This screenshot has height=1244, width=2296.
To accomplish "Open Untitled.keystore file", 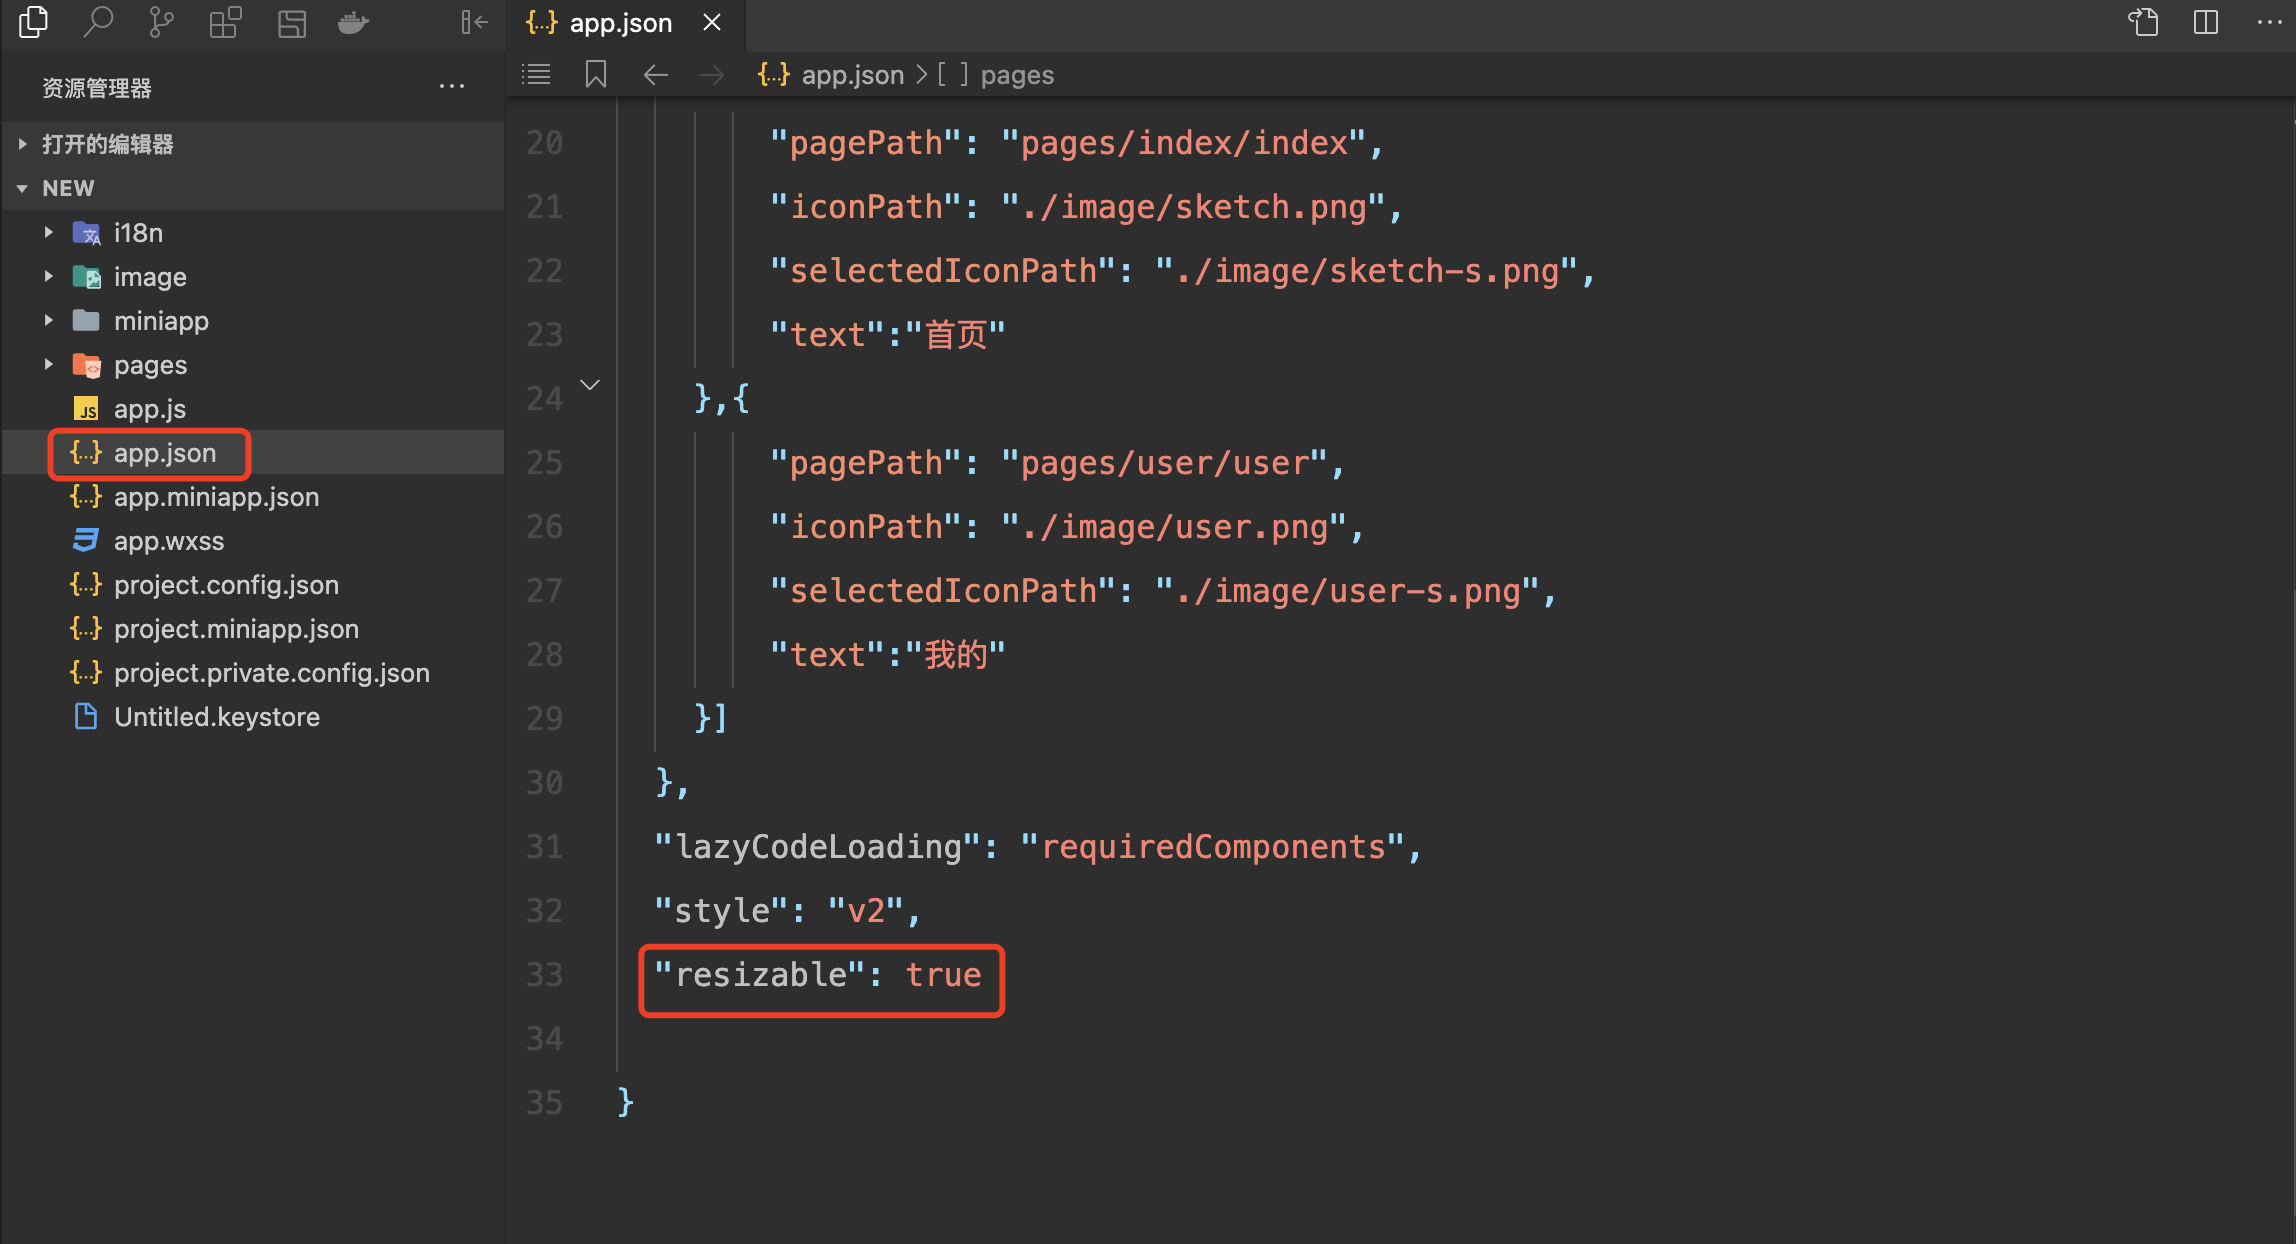I will point(252,716).
